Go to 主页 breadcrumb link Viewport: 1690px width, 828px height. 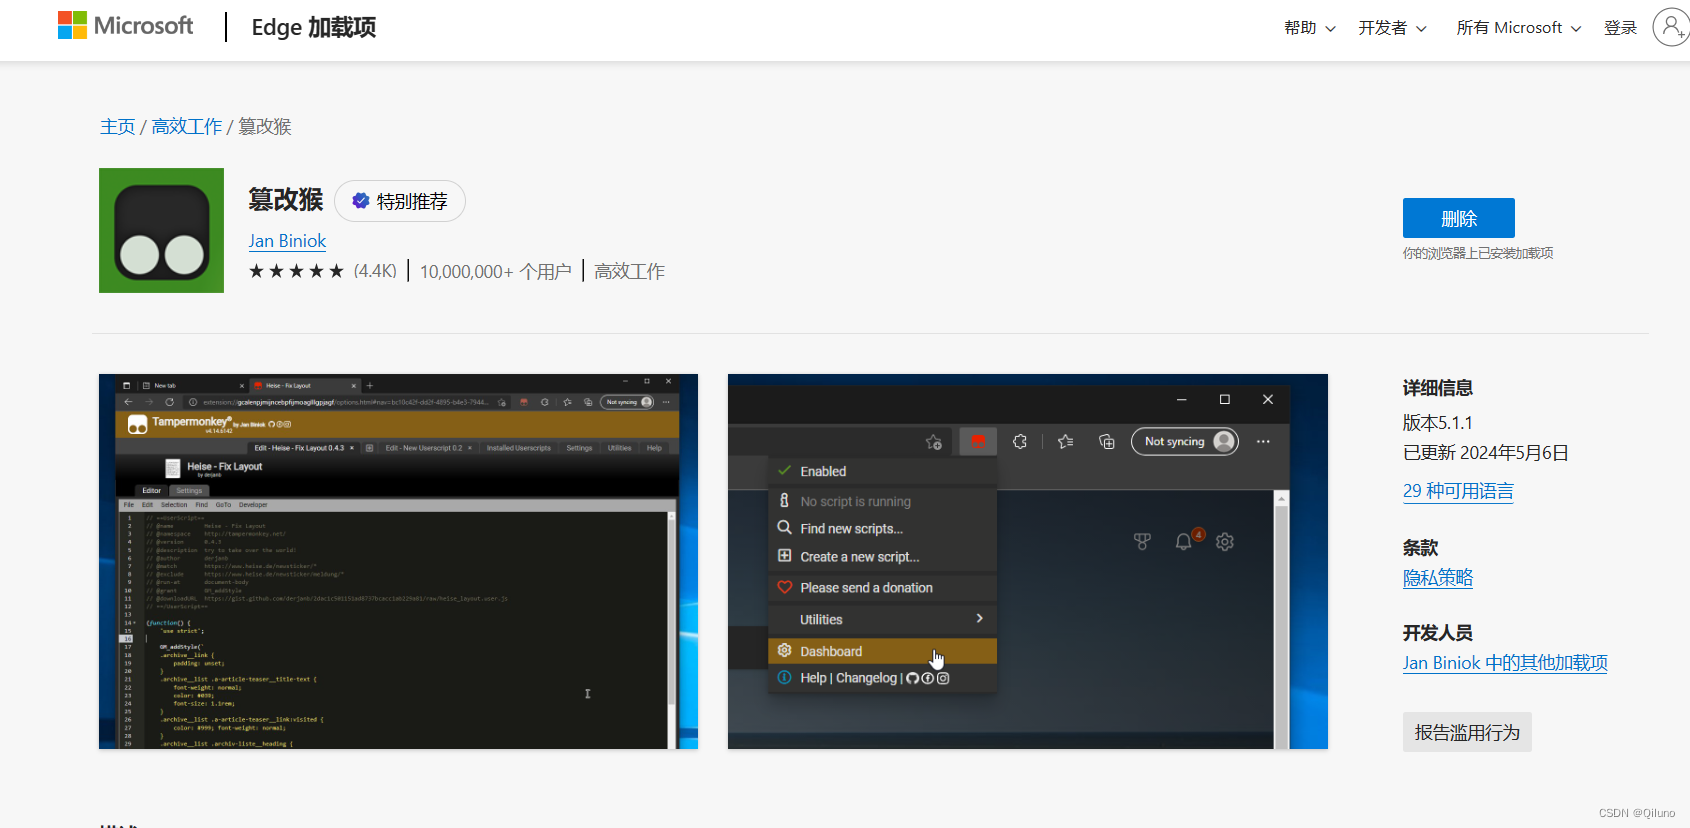pyautogui.click(x=117, y=127)
